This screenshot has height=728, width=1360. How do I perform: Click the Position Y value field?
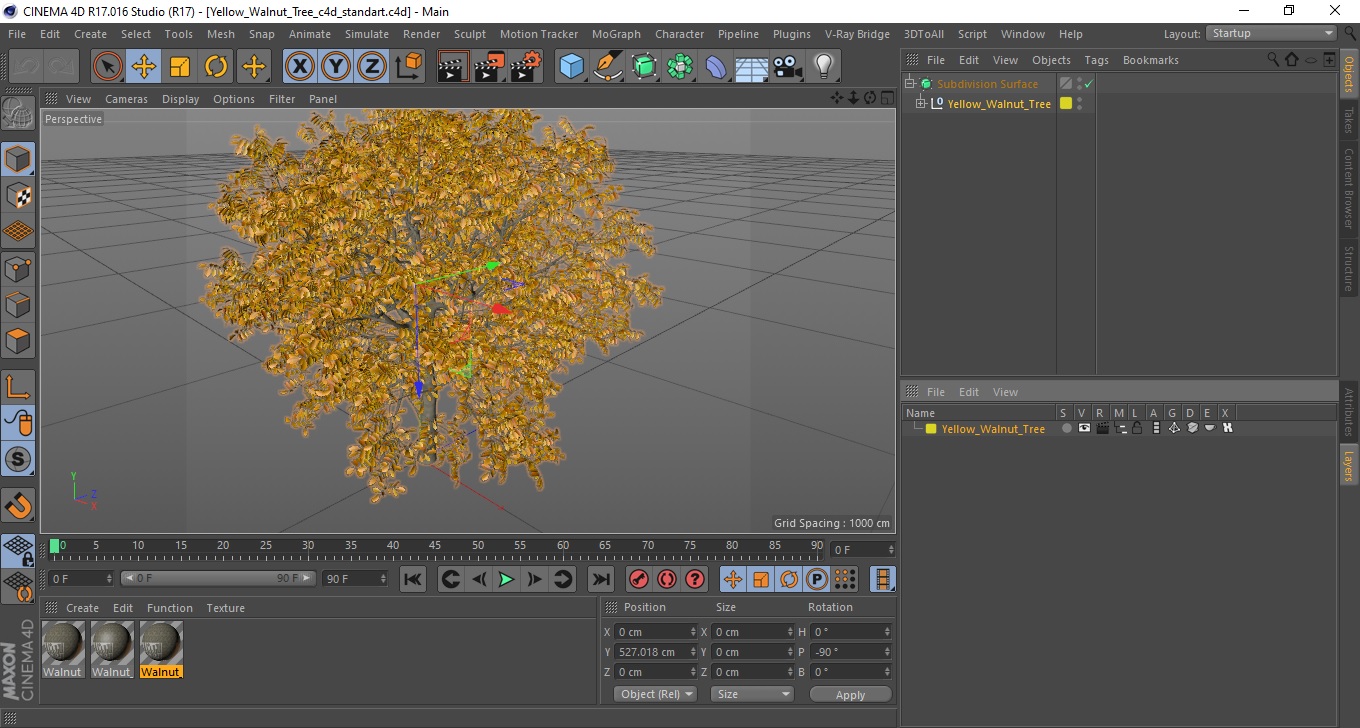pos(655,652)
